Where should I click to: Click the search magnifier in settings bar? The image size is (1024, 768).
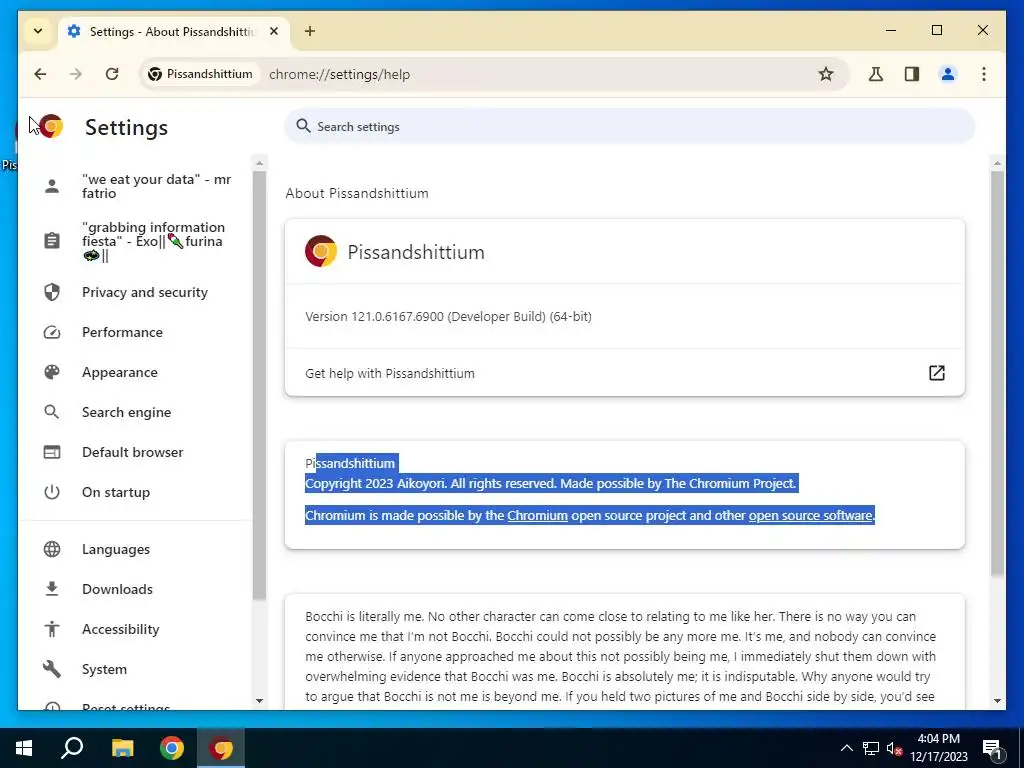[303, 126]
